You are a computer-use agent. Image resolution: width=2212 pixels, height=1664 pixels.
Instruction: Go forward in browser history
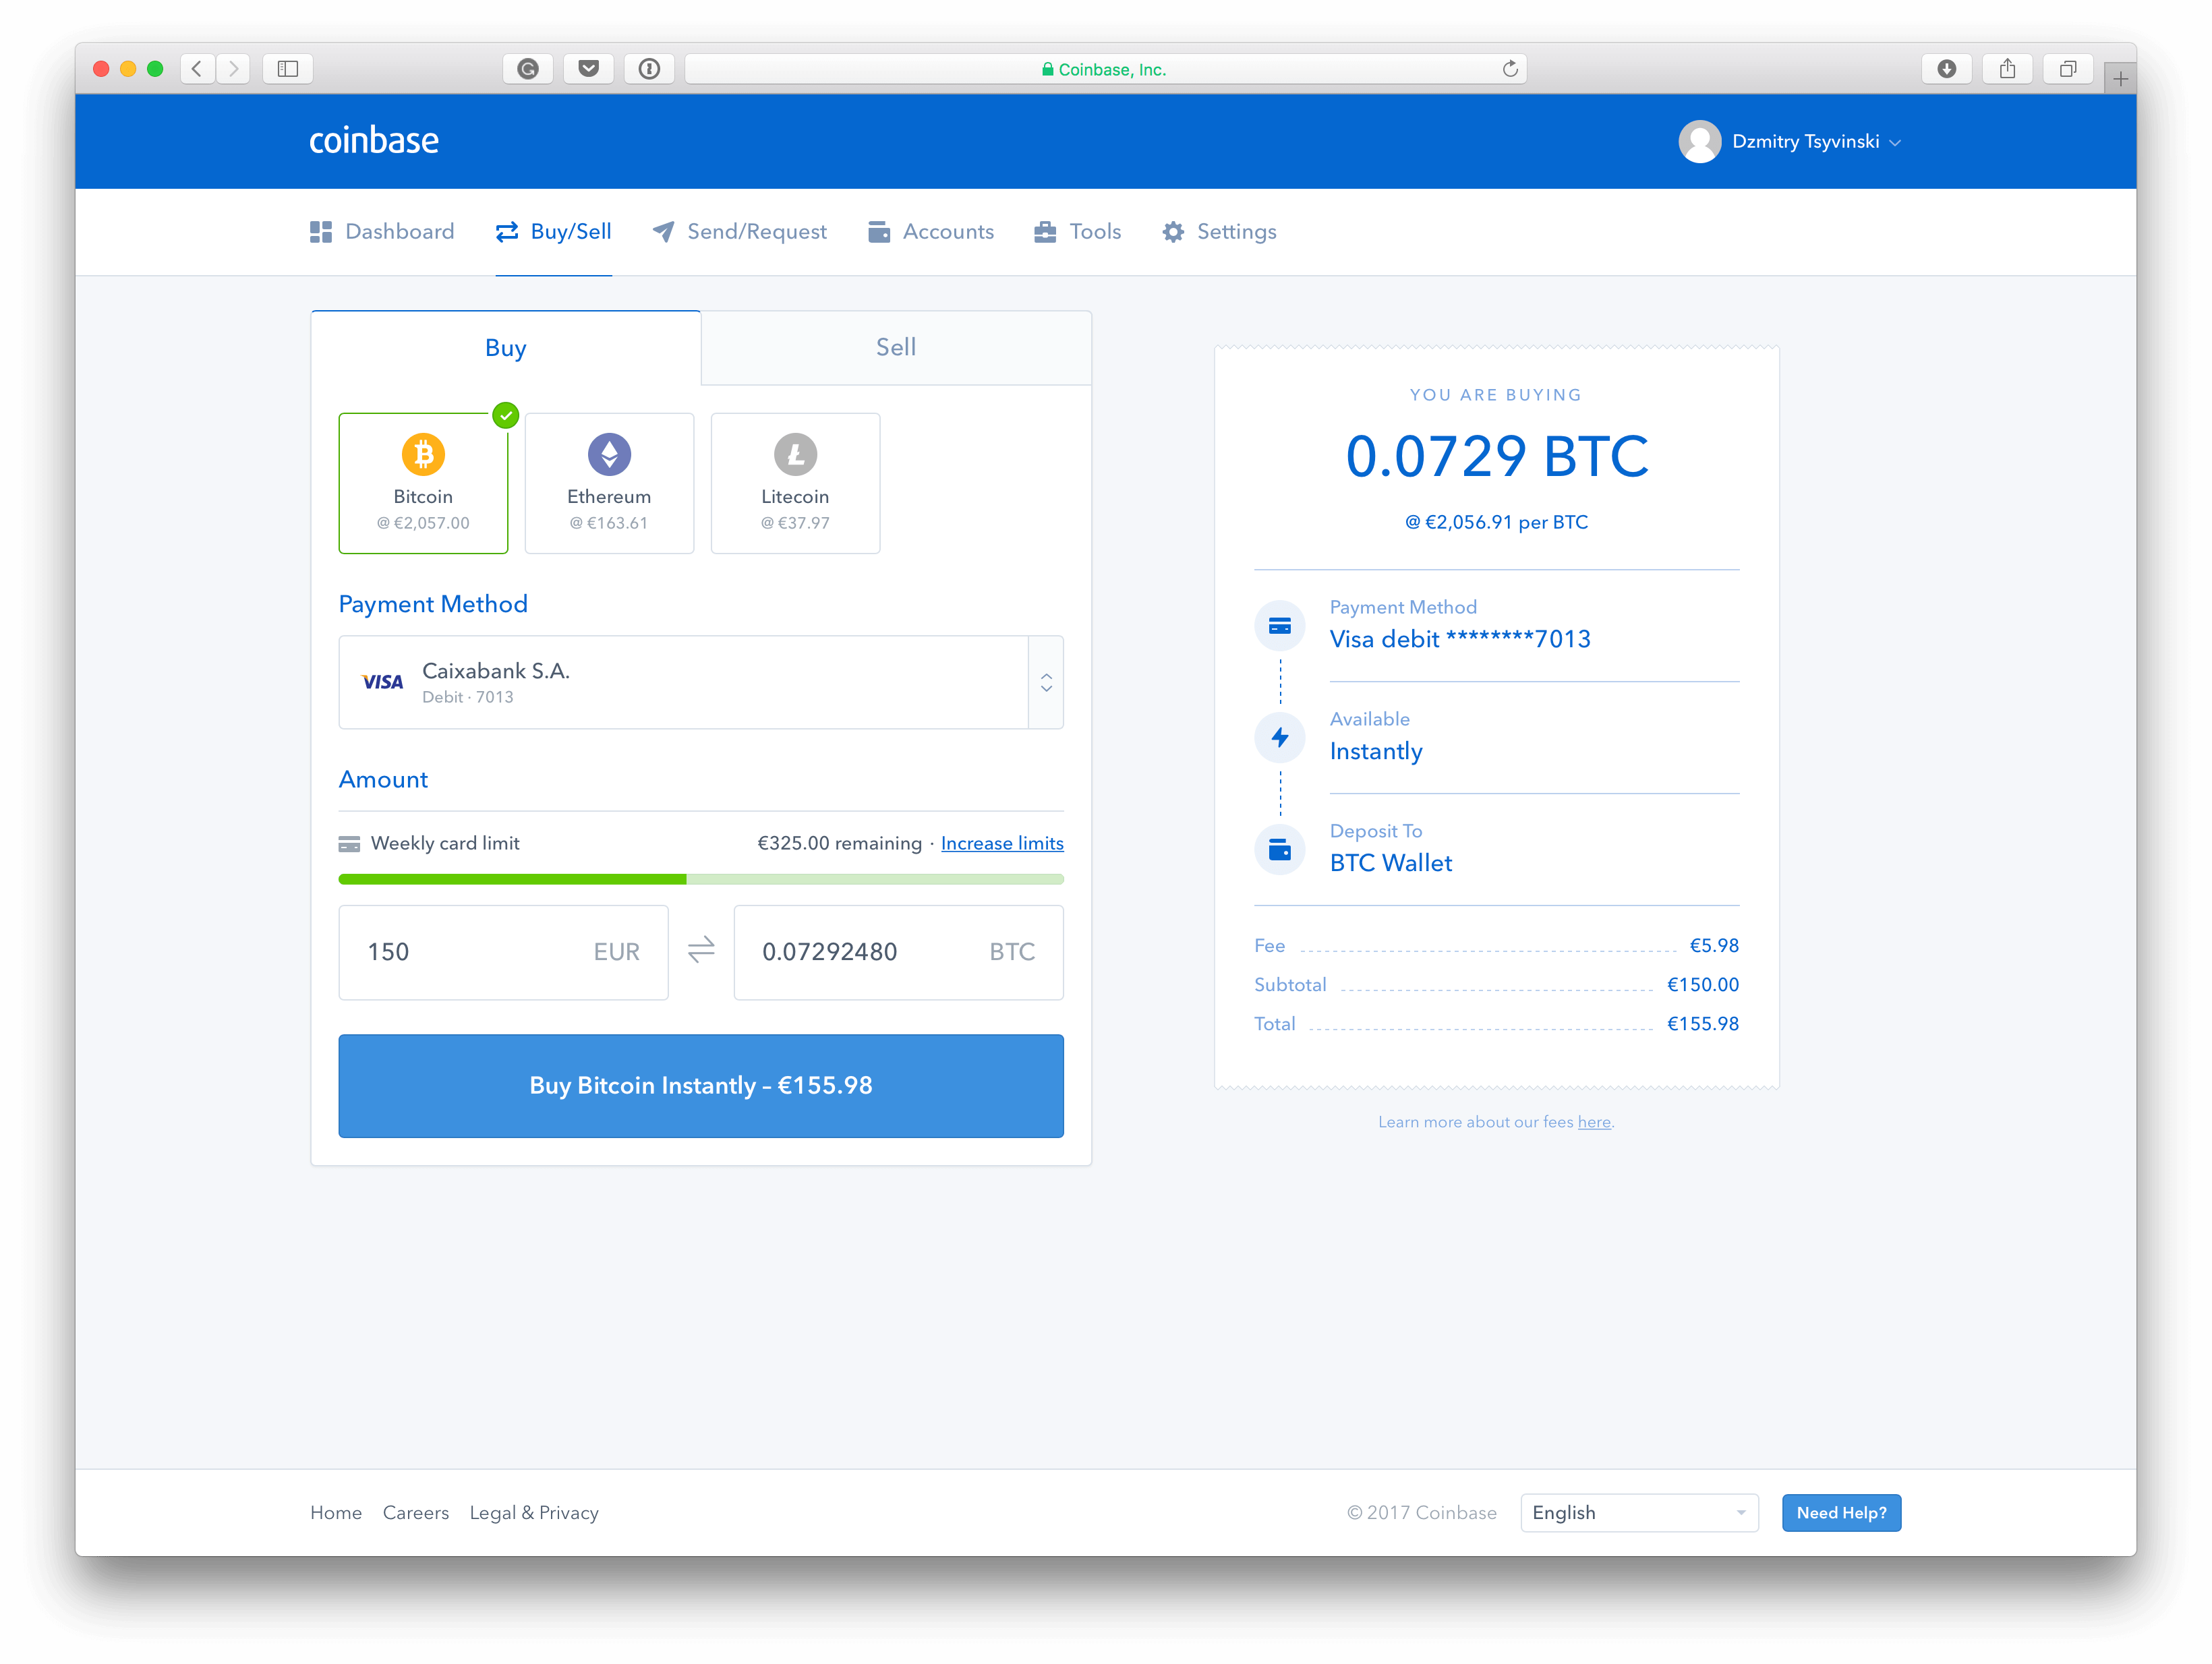pos(233,69)
